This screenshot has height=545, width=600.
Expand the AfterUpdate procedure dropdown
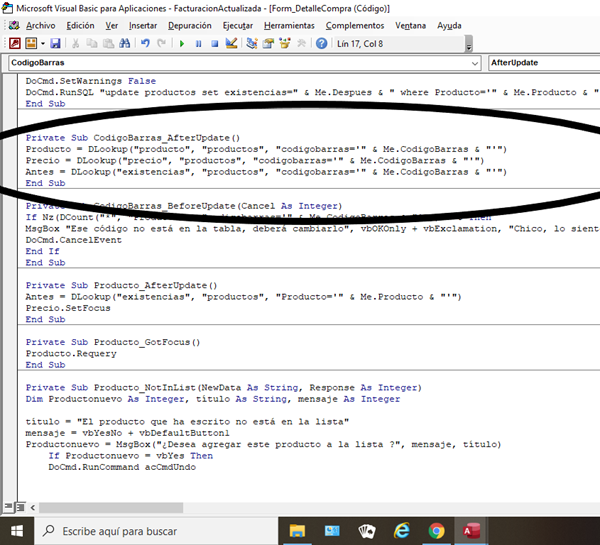(x=592, y=63)
